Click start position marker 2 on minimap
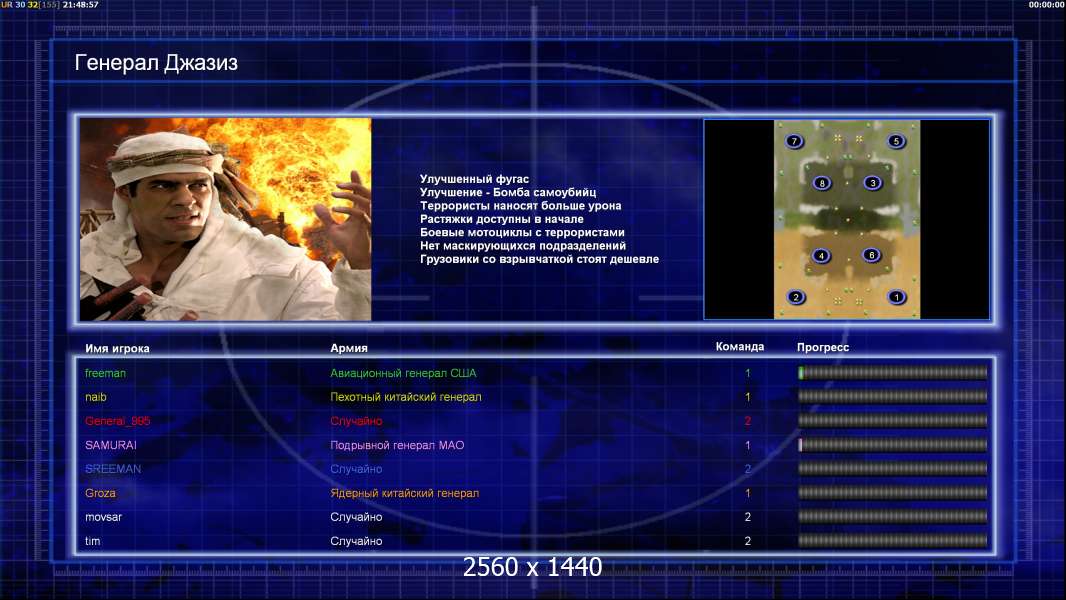Viewport: 1066px width, 600px height. (795, 298)
